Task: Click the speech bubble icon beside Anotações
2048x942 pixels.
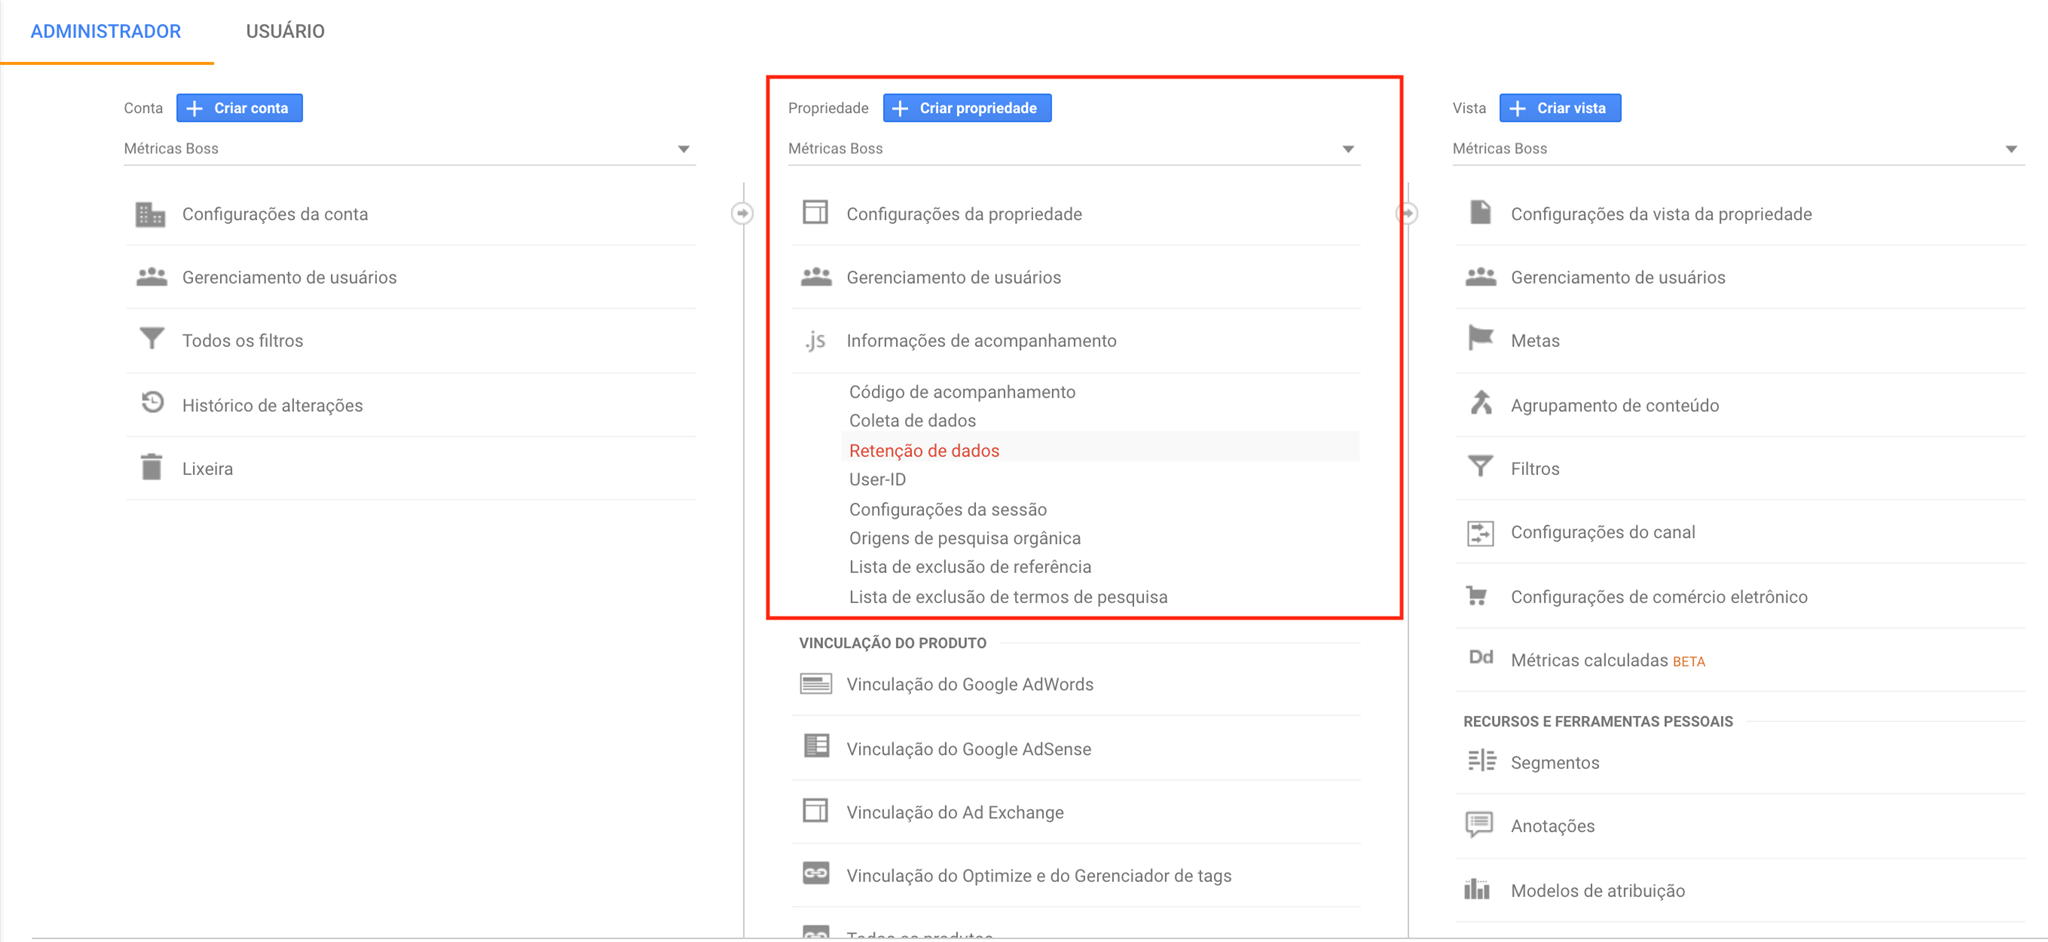Action: (1479, 825)
